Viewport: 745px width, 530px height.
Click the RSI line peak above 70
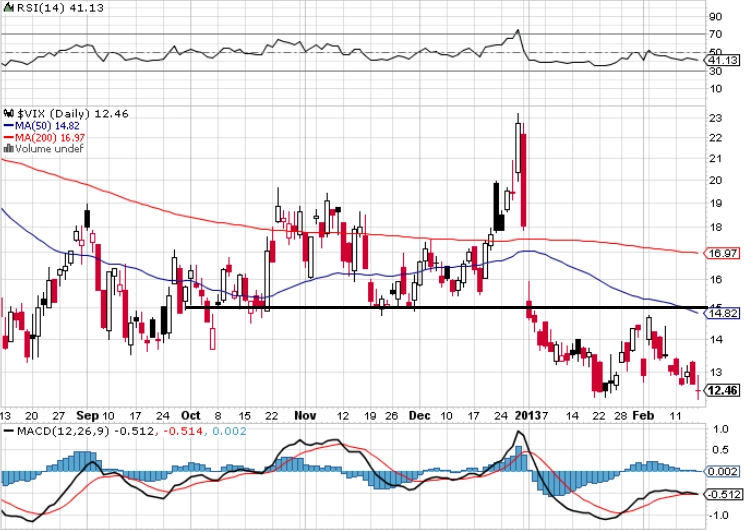tap(518, 30)
